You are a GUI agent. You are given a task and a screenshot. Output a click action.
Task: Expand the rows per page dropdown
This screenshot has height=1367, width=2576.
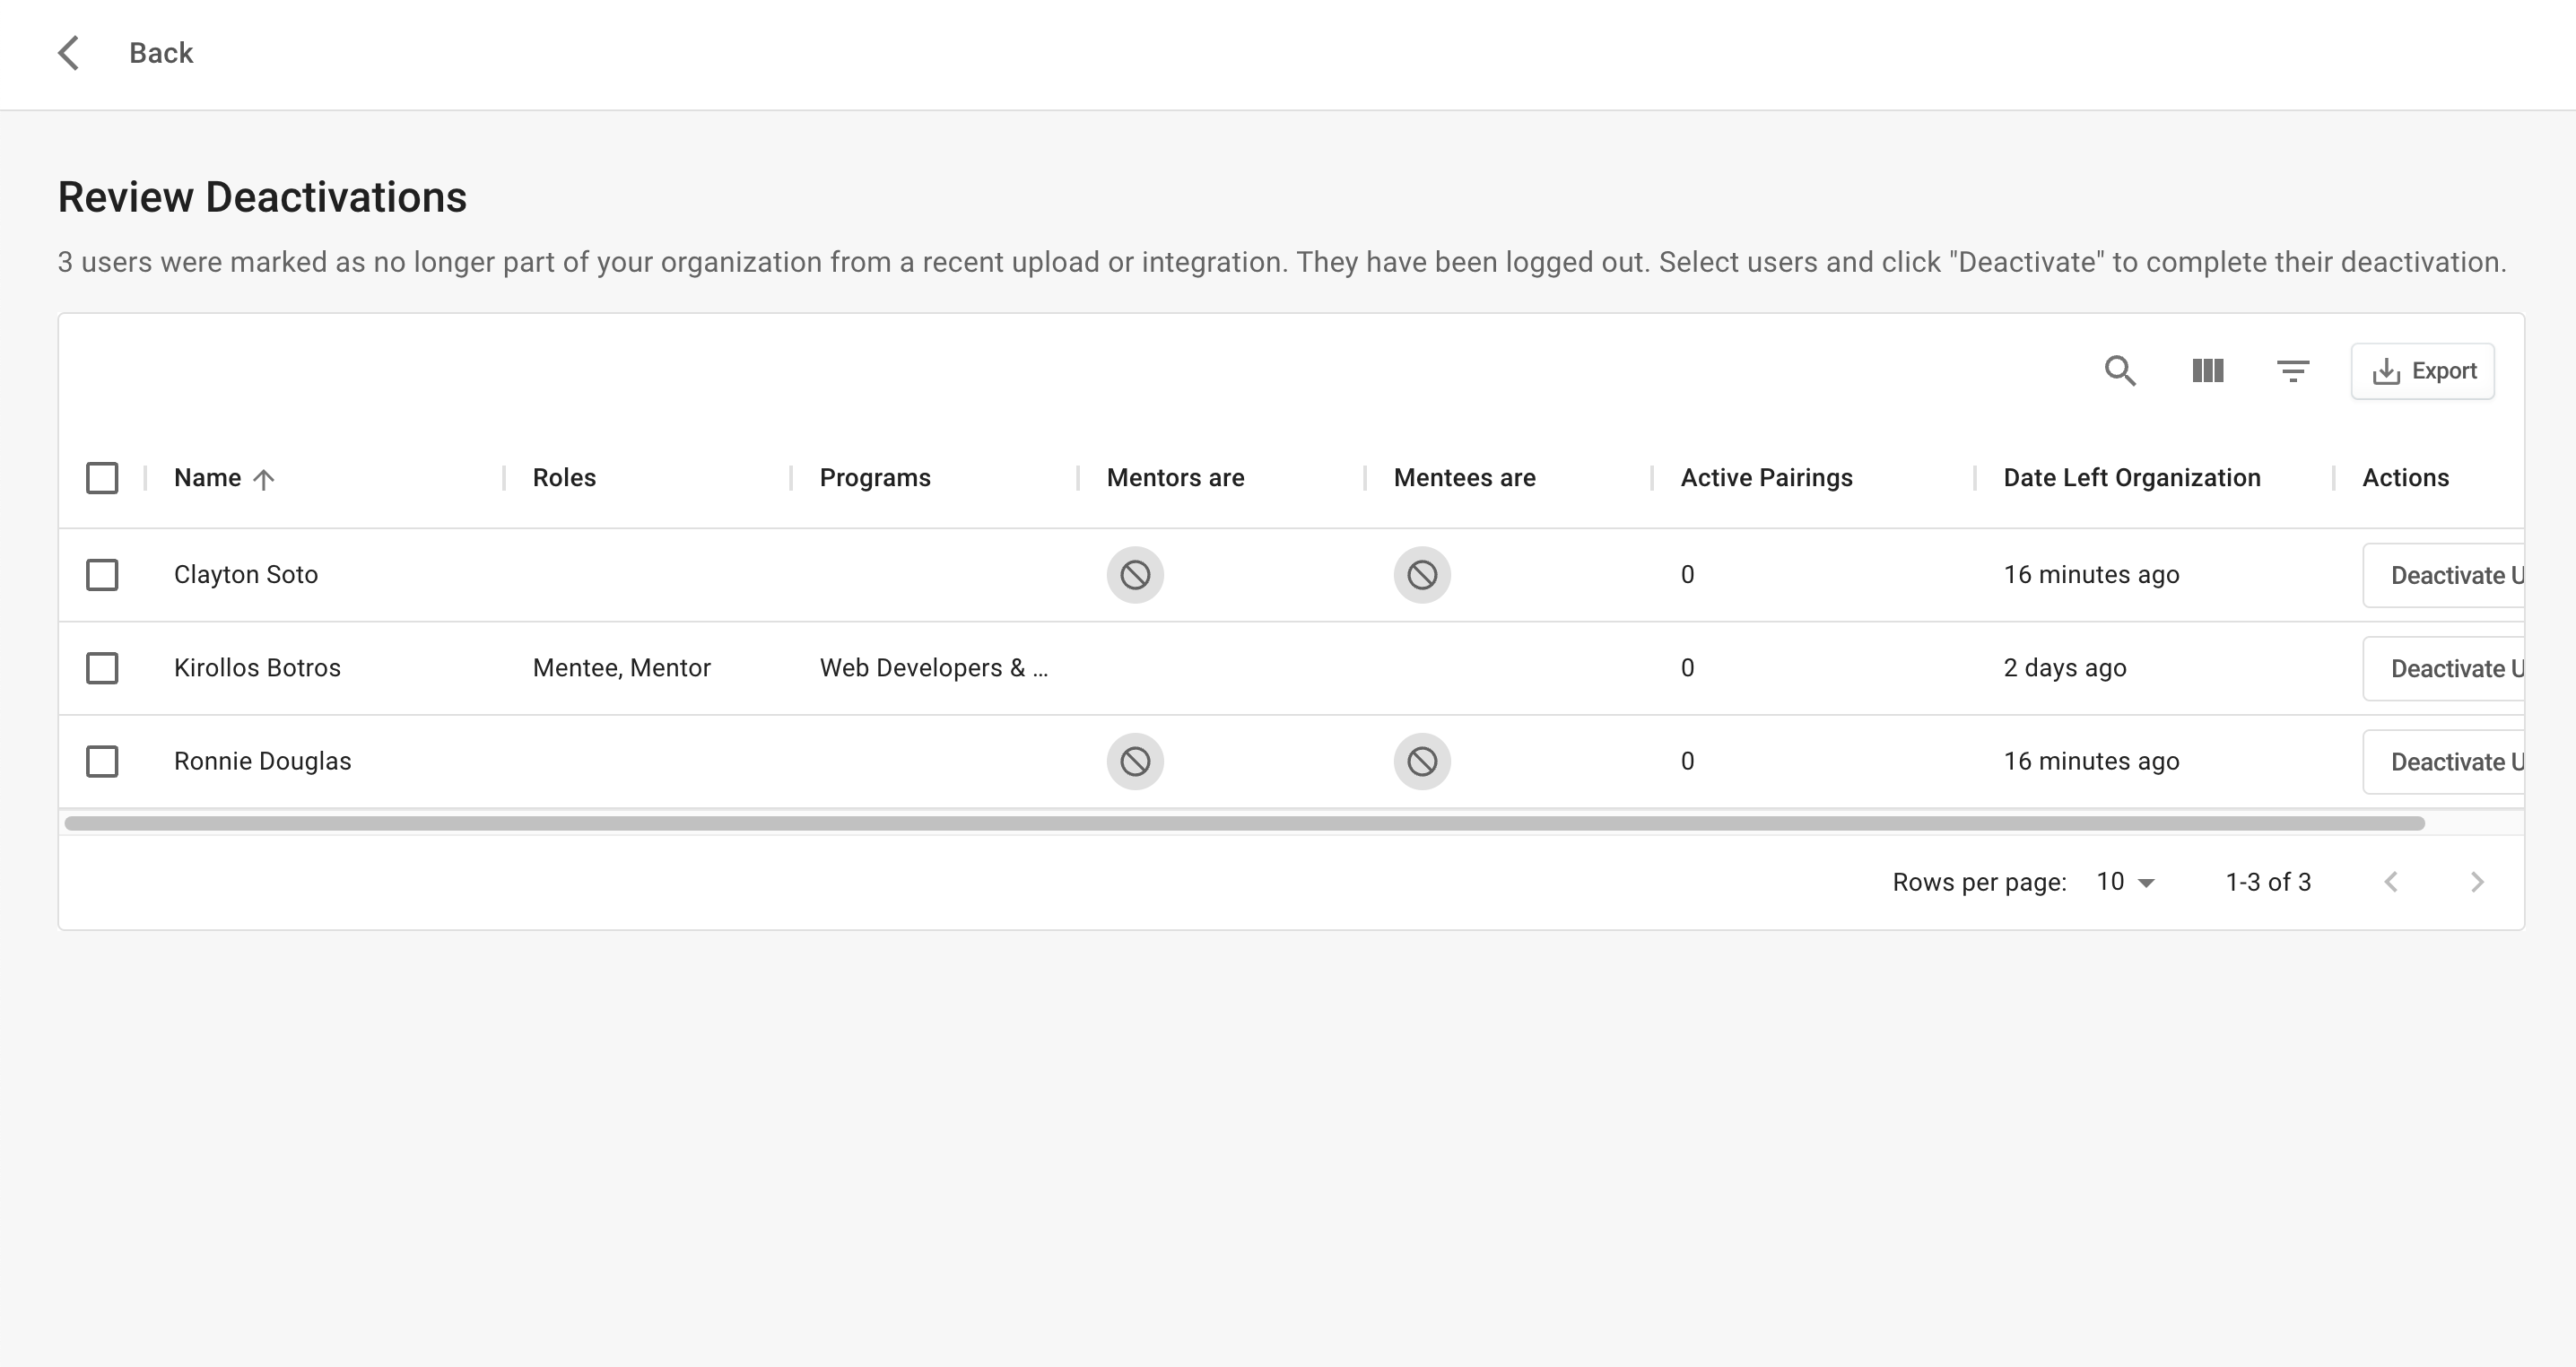pos(2126,882)
